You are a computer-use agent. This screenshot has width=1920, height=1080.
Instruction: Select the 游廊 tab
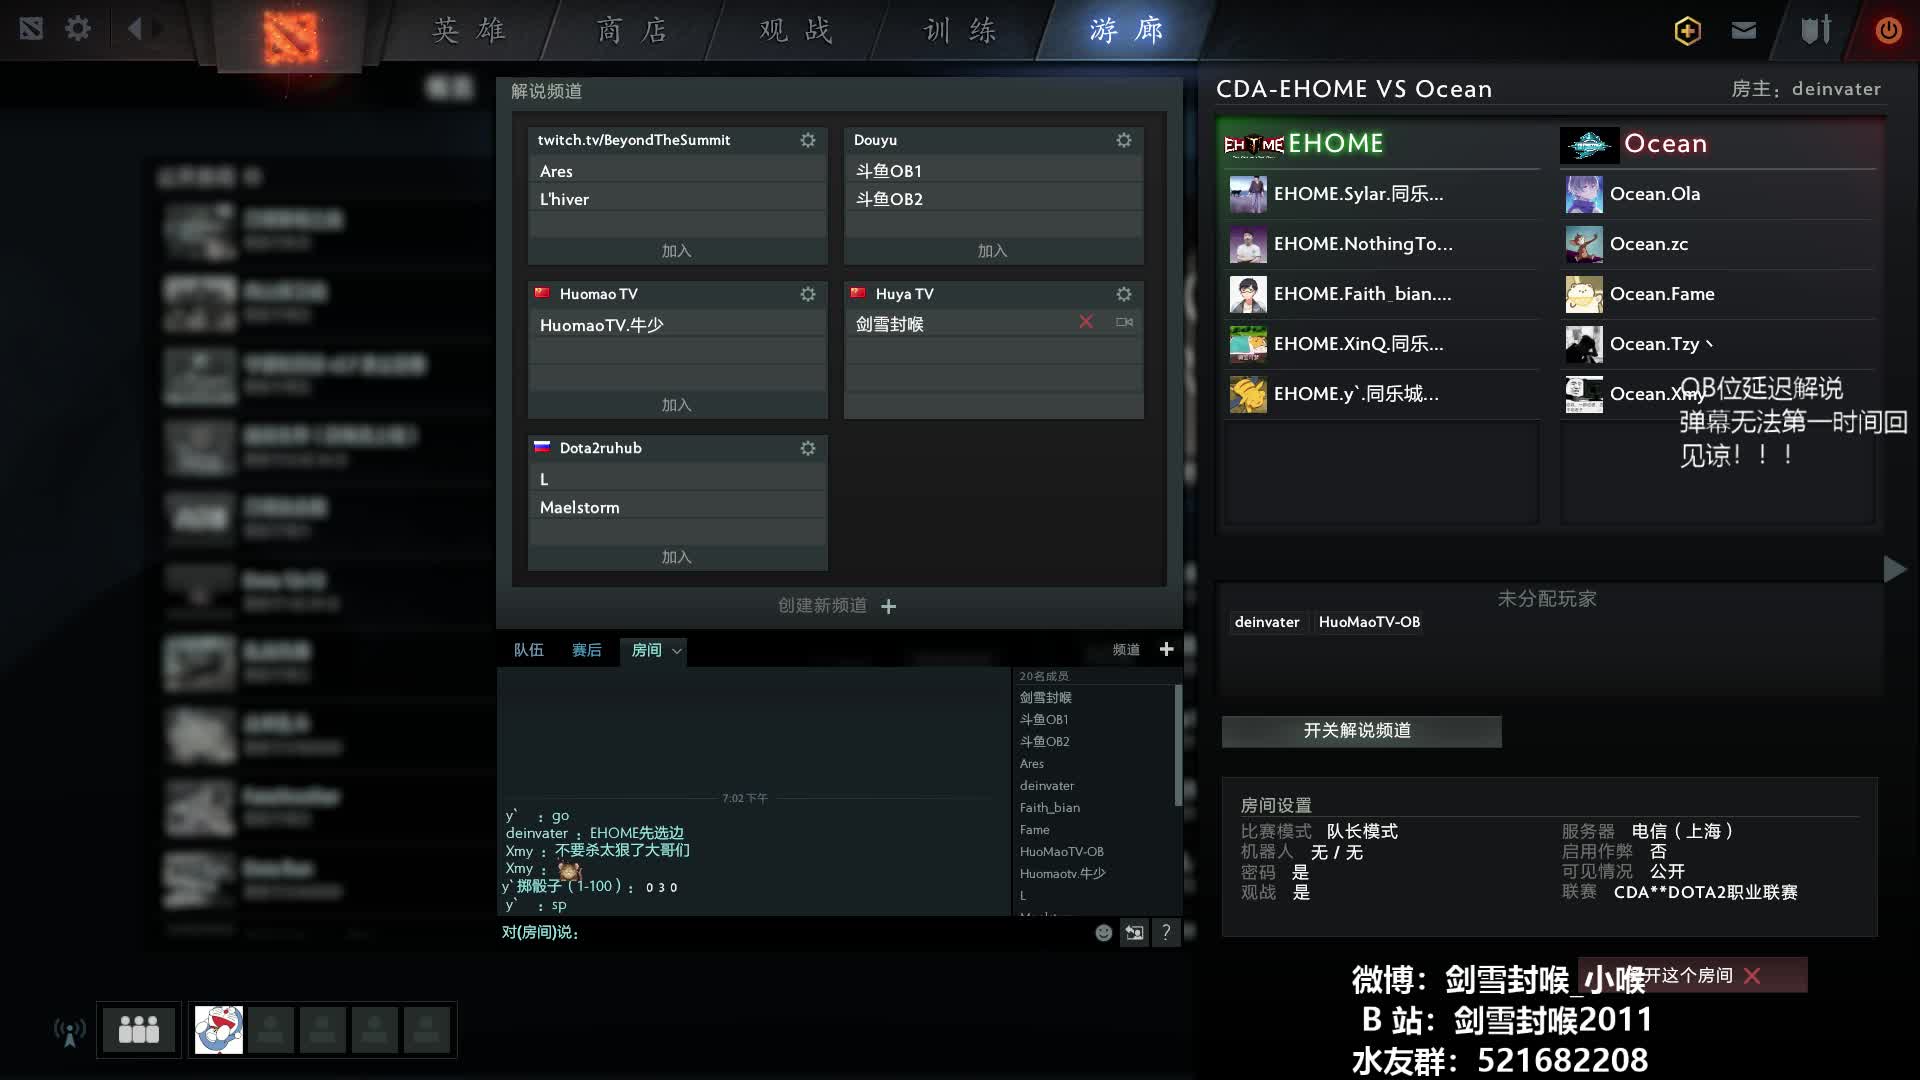1126,30
